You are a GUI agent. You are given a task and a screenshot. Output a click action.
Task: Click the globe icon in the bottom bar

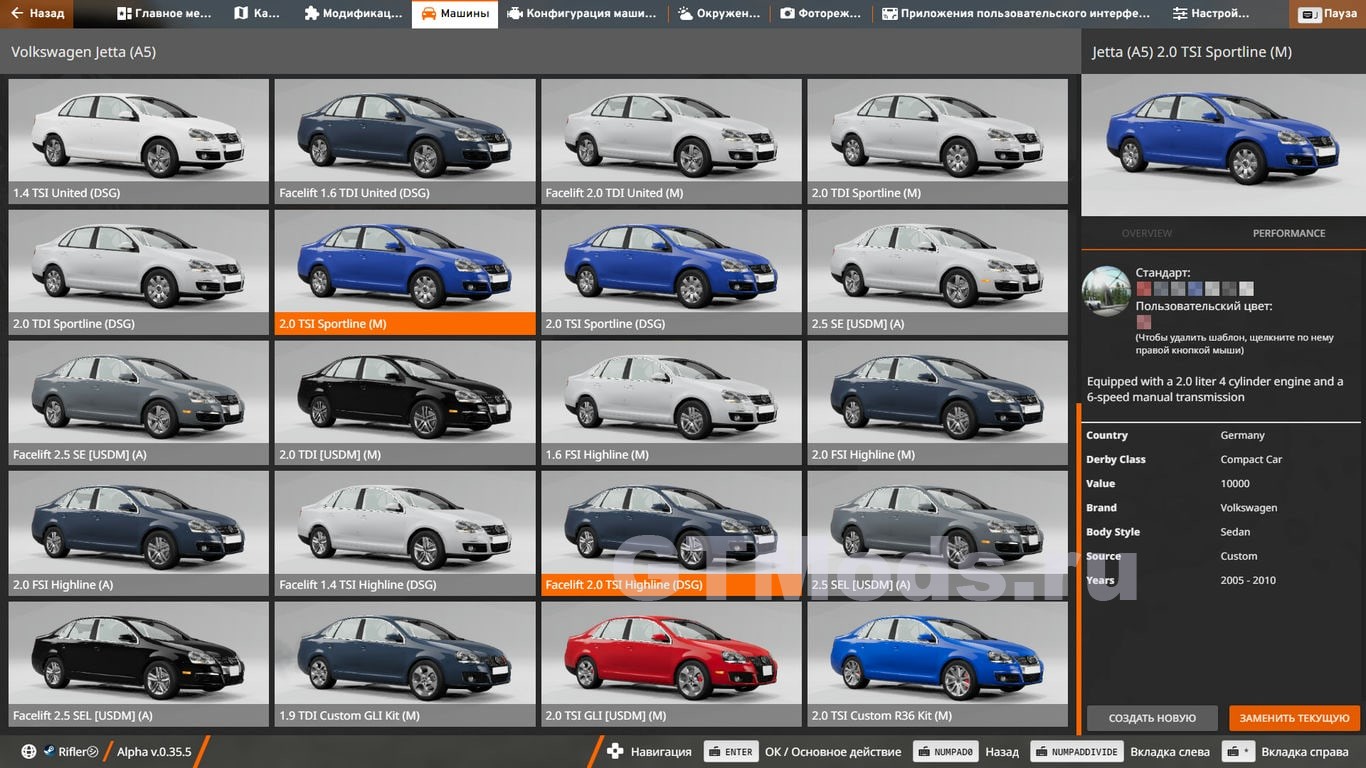[28, 752]
